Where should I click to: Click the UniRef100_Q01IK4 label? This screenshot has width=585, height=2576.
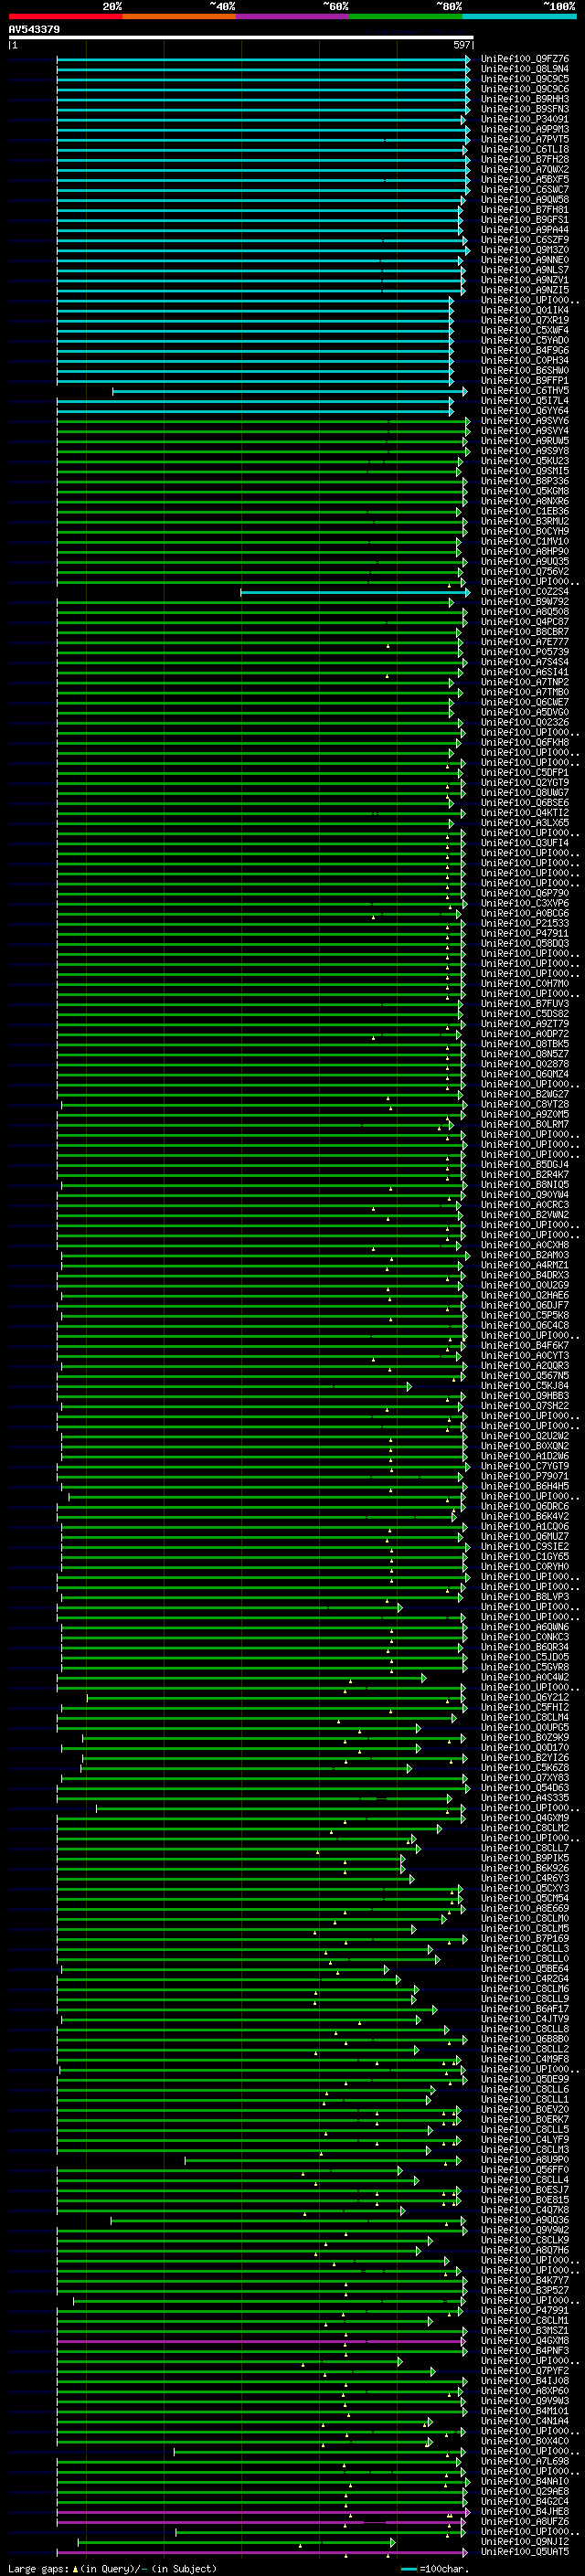coord(525,310)
